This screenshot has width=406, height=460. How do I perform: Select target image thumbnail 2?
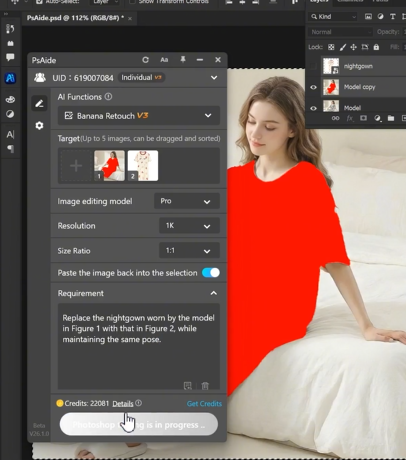click(x=143, y=165)
